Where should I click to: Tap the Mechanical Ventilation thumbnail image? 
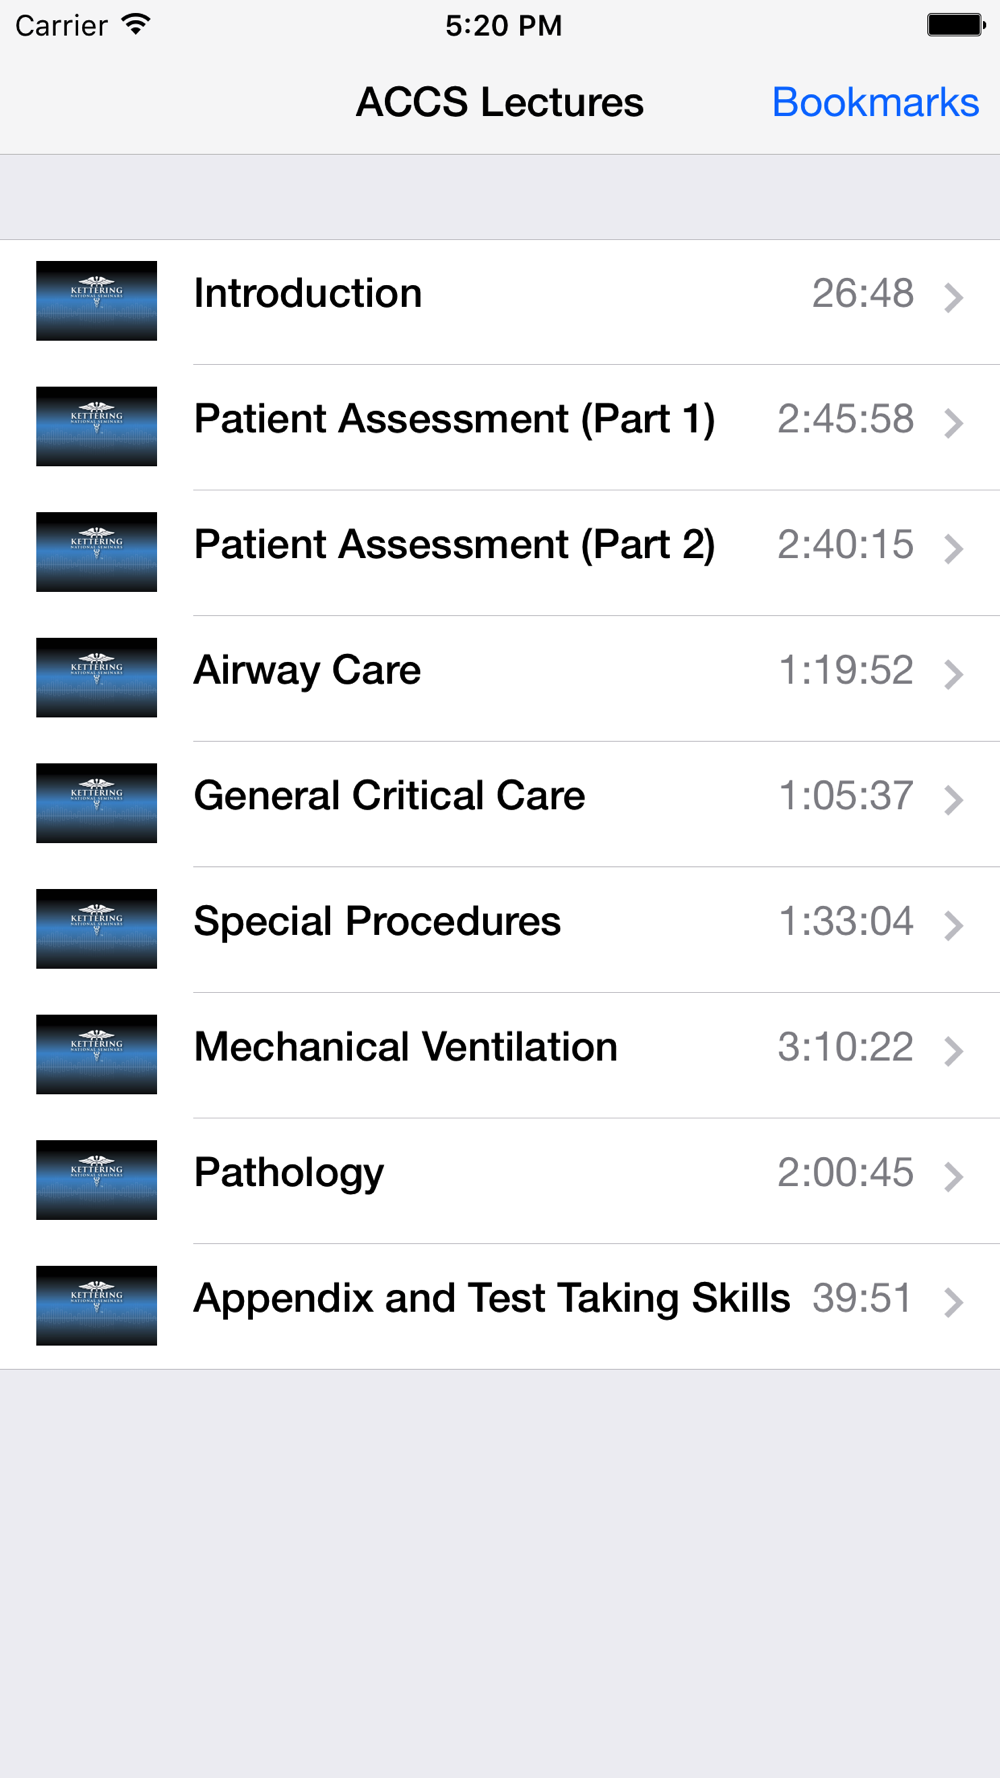click(x=96, y=1054)
